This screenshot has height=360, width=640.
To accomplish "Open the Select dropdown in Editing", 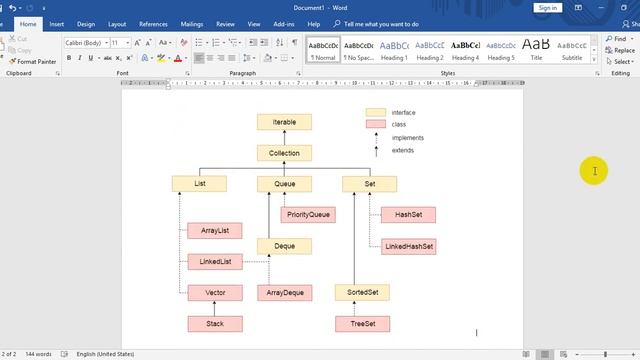I will coord(620,62).
